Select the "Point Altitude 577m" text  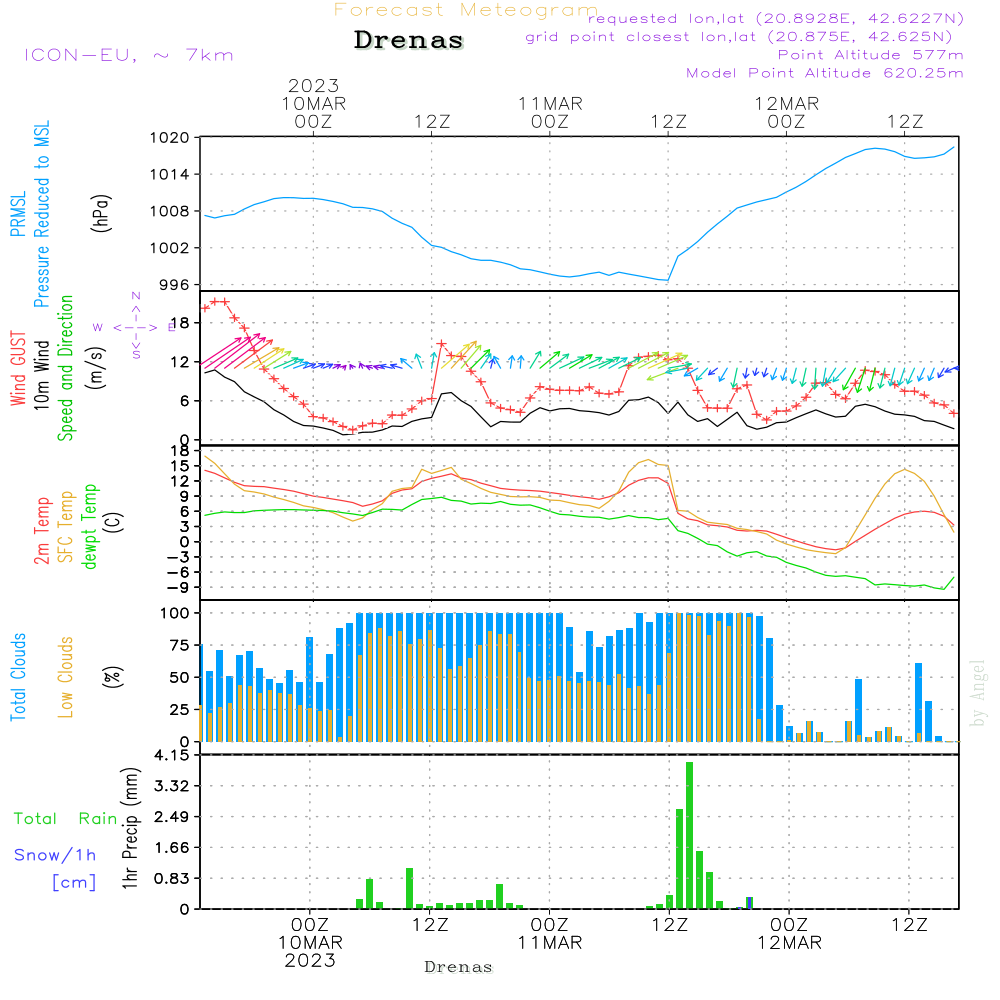[x=870, y=55]
